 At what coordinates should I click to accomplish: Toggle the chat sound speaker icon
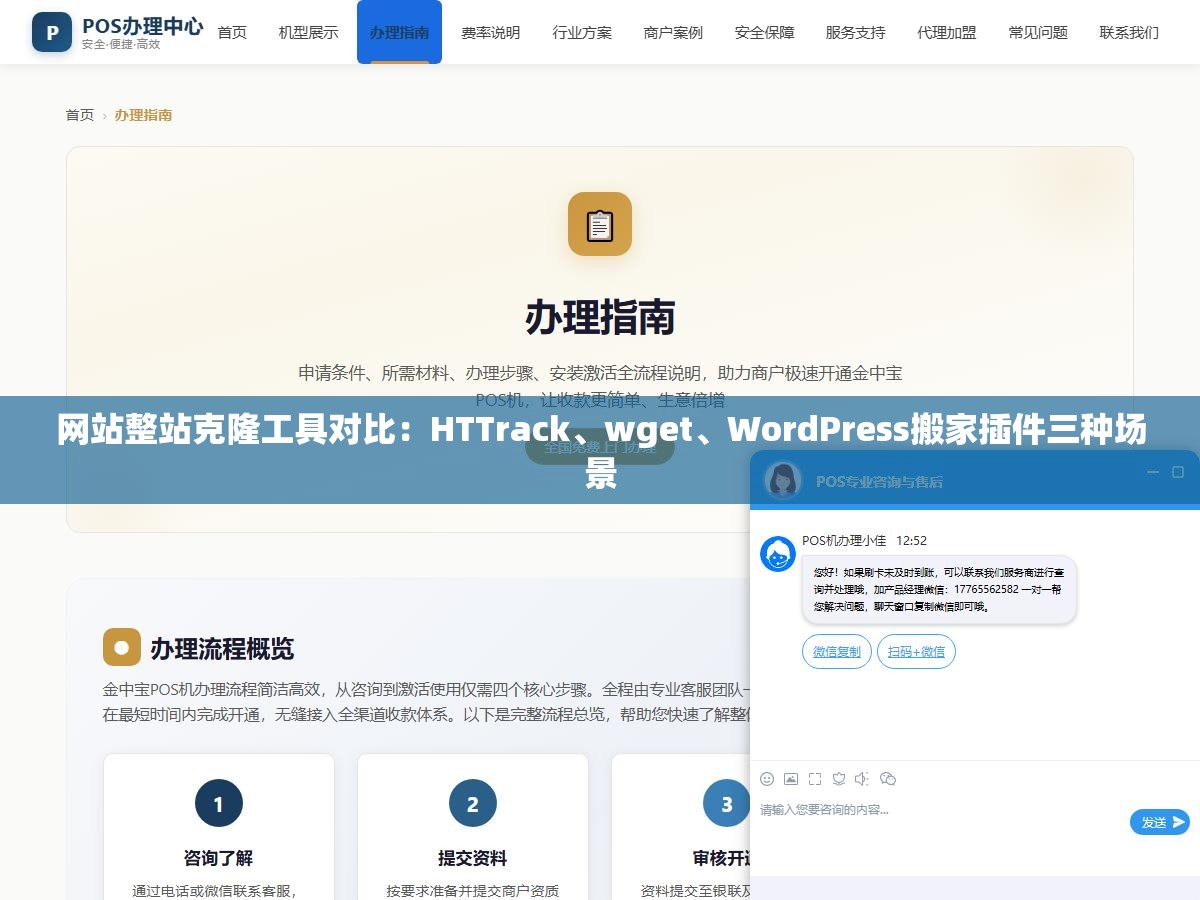point(862,778)
